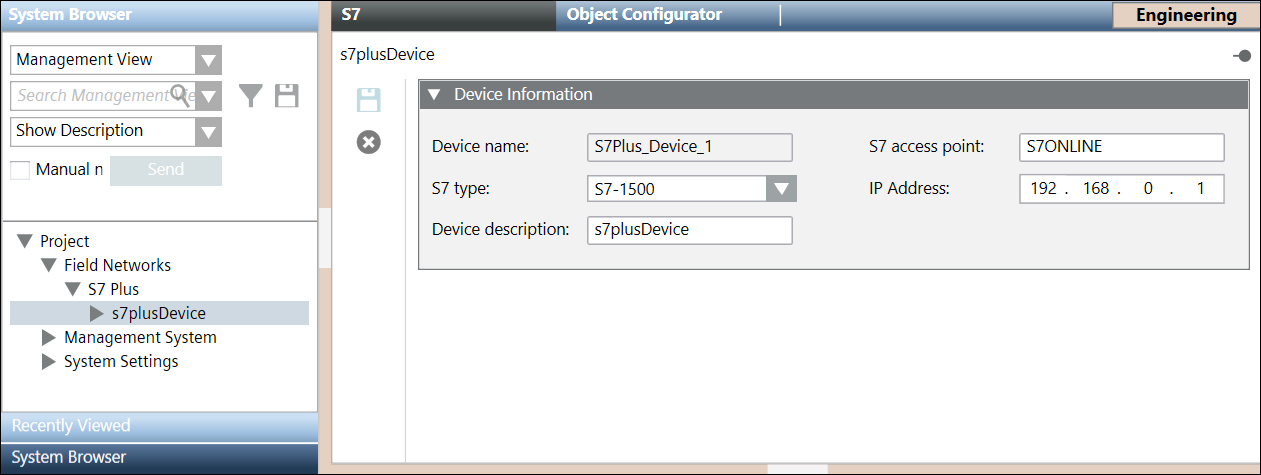
Task: Click the save search disk icon
Action: [287, 96]
